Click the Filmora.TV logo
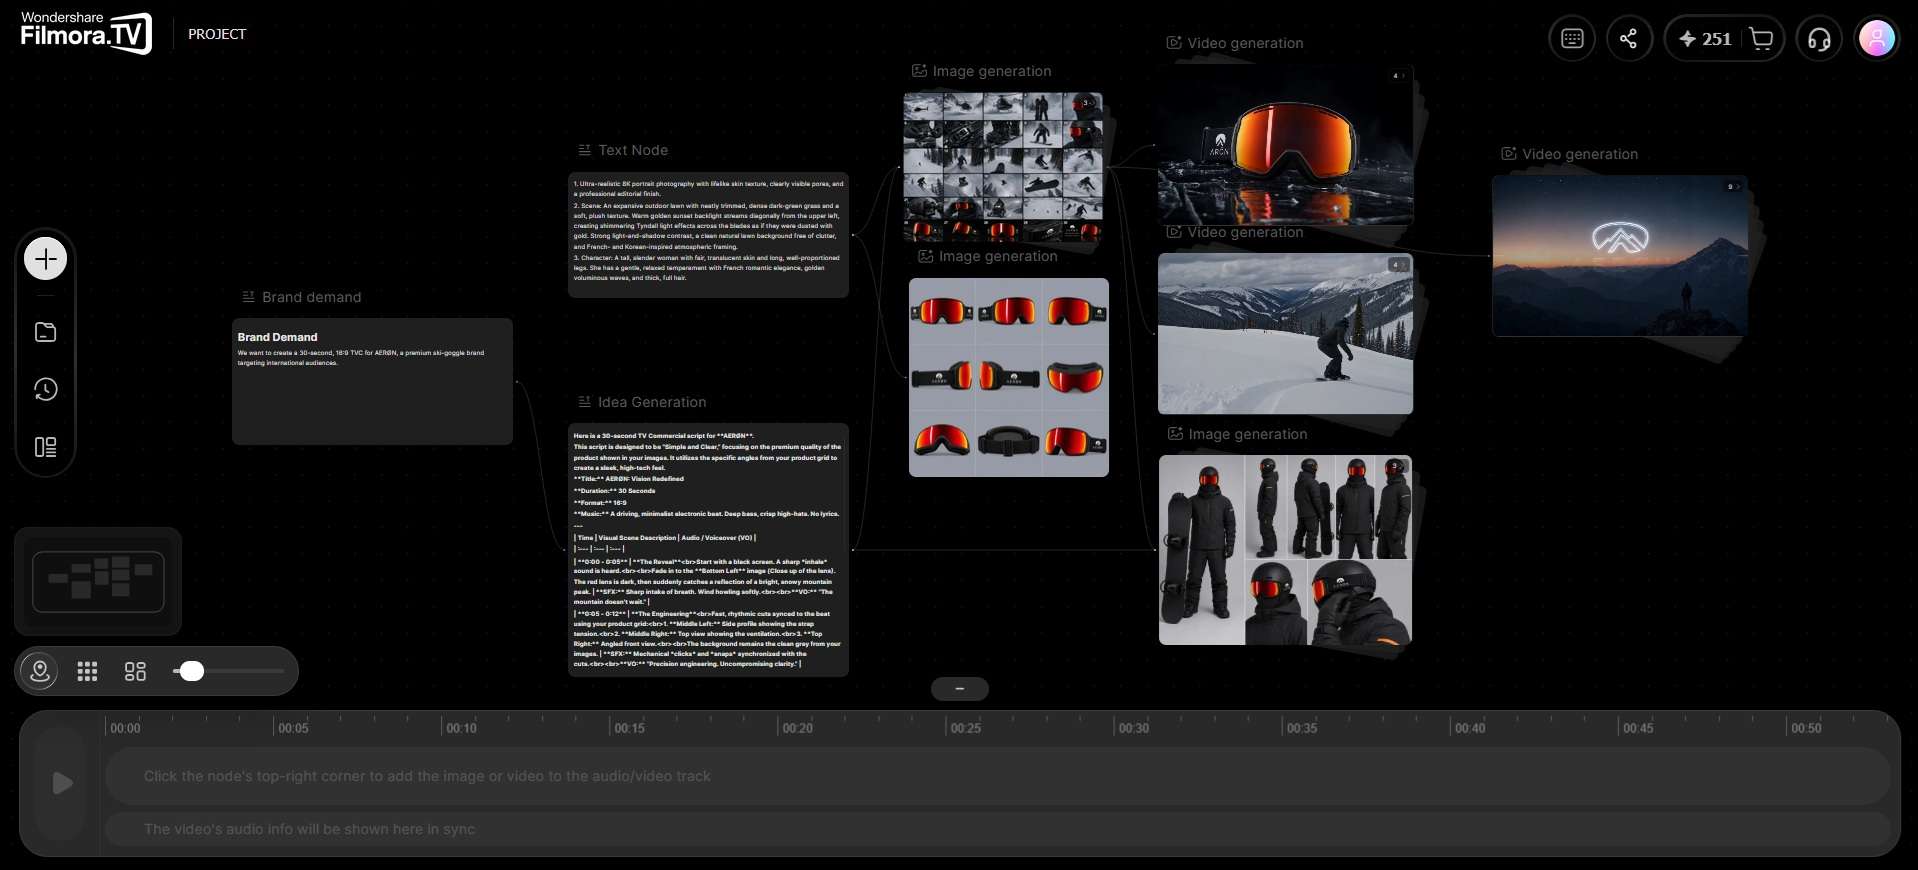 pyautogui.click(x=86, y=32)
